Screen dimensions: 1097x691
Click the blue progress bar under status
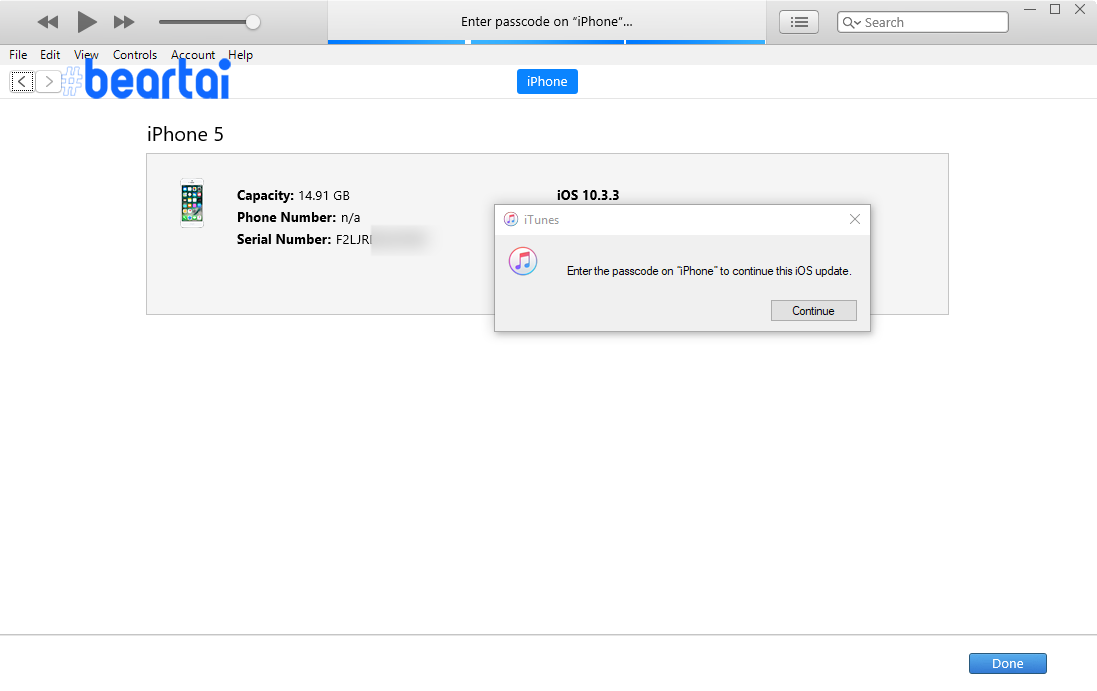(x=546, y=42)
